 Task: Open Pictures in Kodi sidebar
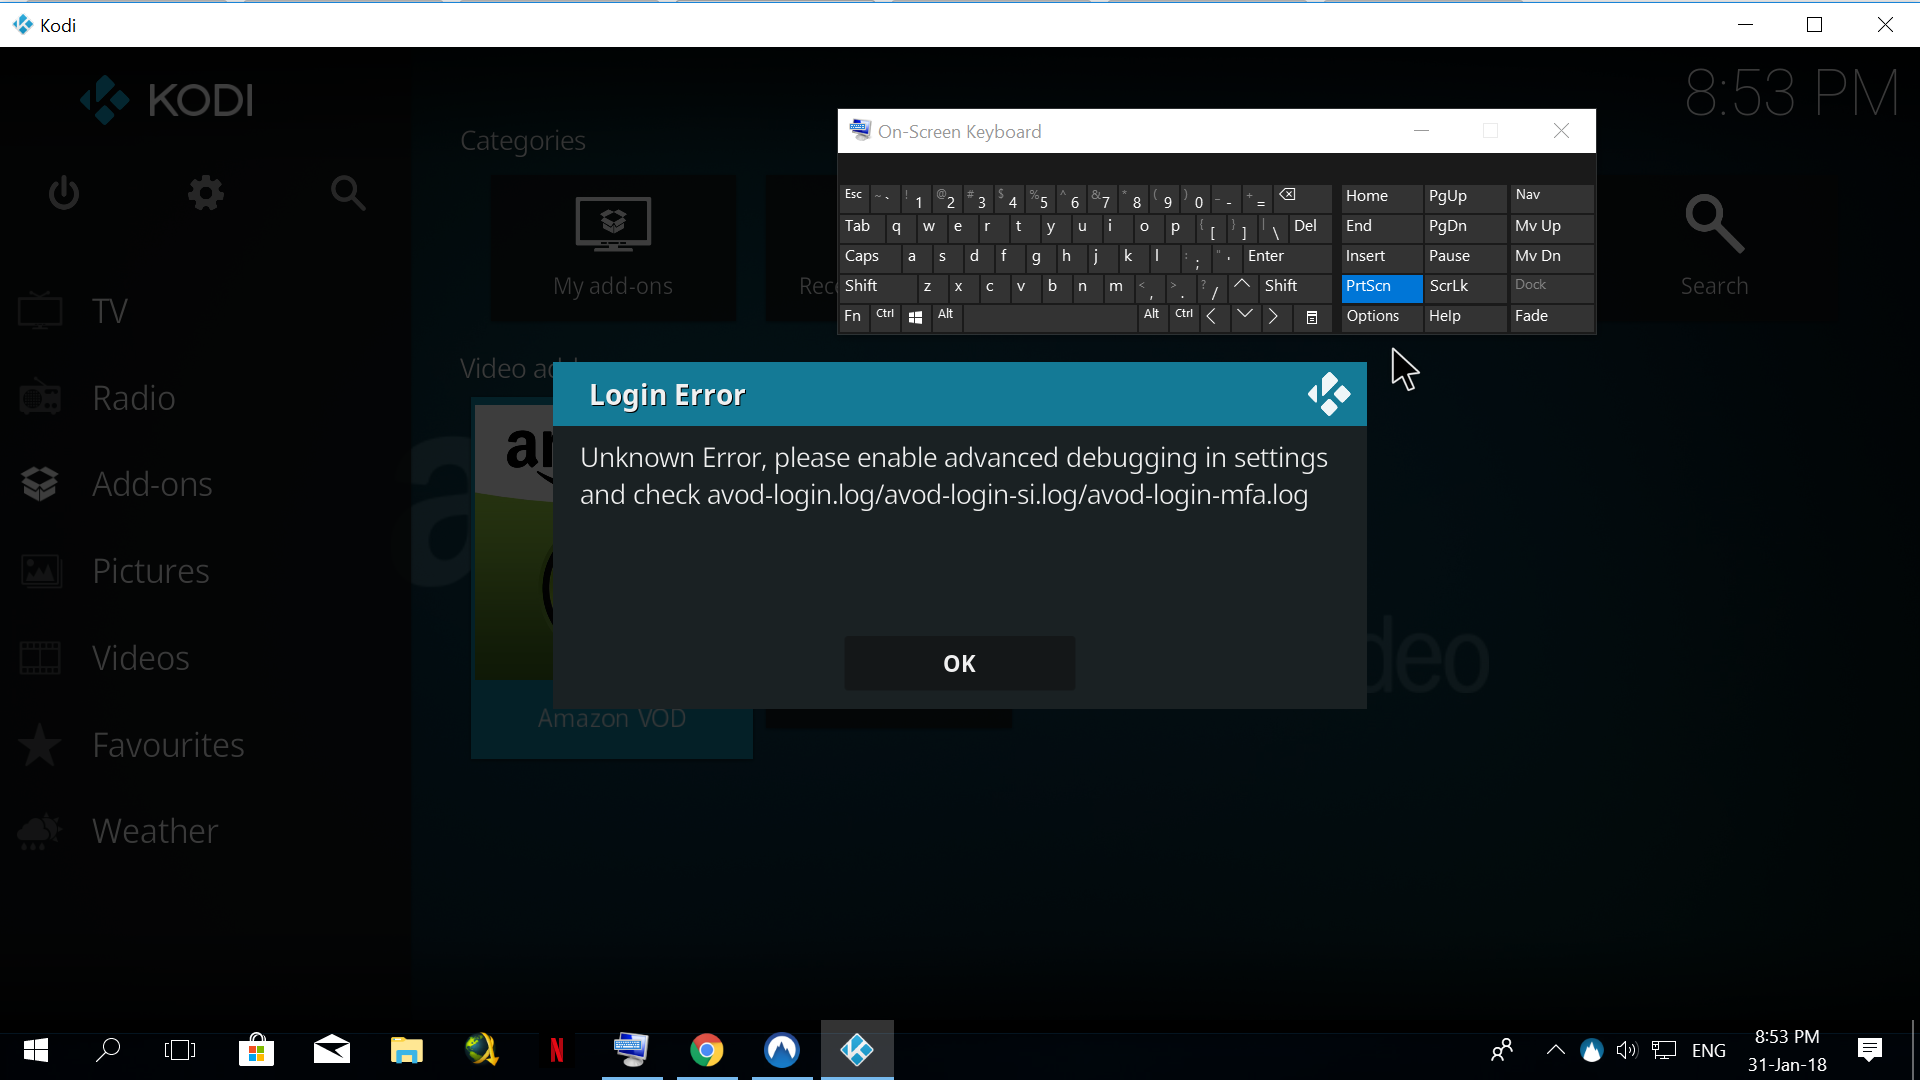(150, 571)
